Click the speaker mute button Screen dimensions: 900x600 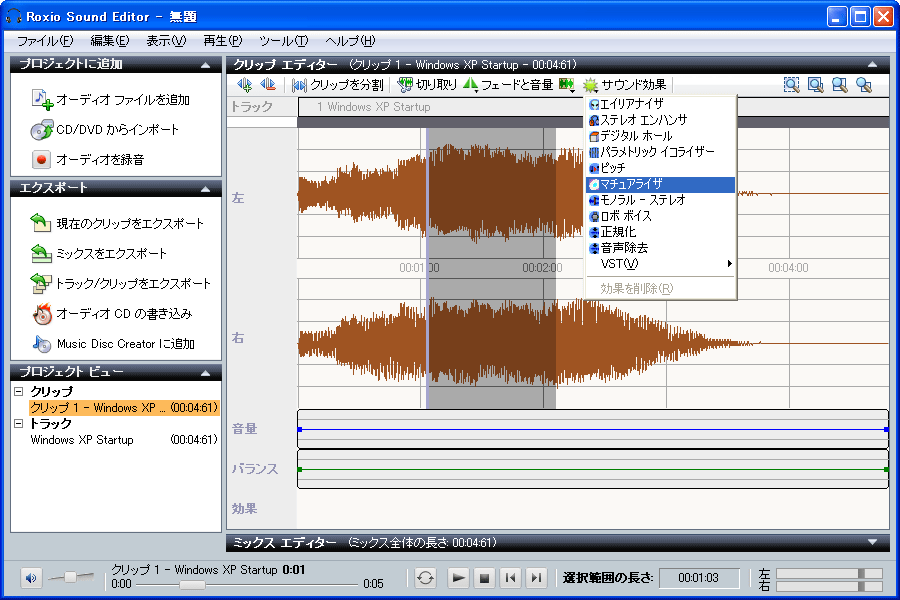click(x=31, y=578)
